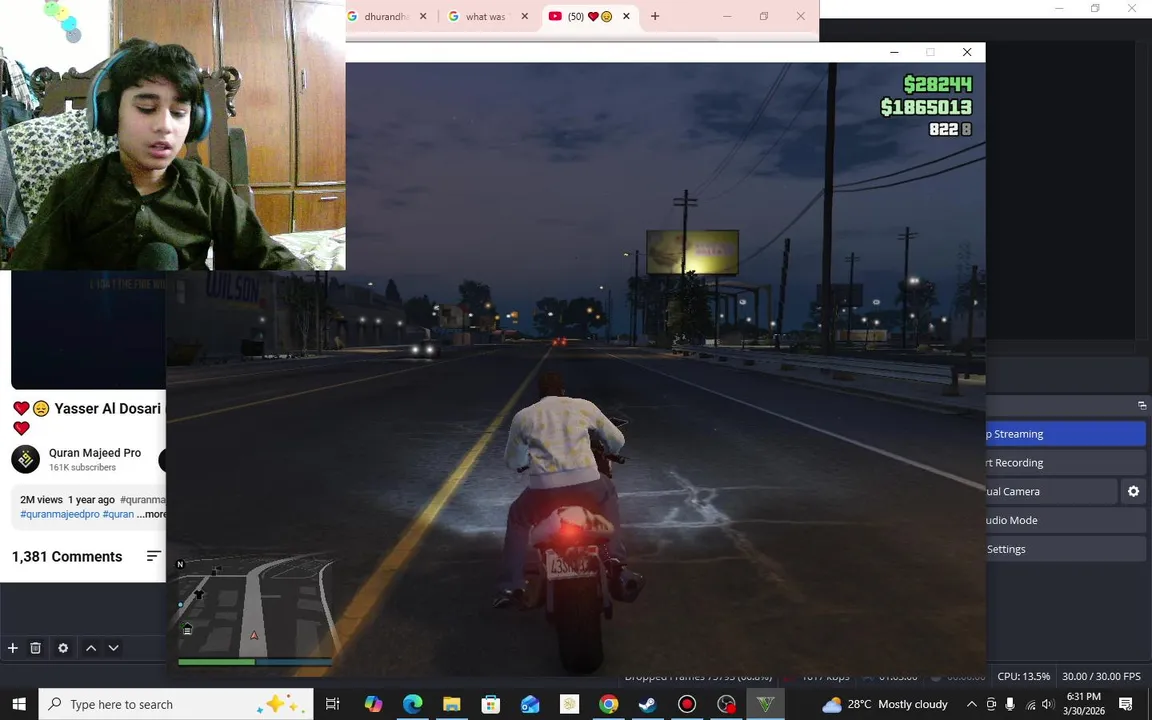Switch to the GTA V taskbar icon
The width and height of the screenshot is (1152, 720).
pos(766,704)
